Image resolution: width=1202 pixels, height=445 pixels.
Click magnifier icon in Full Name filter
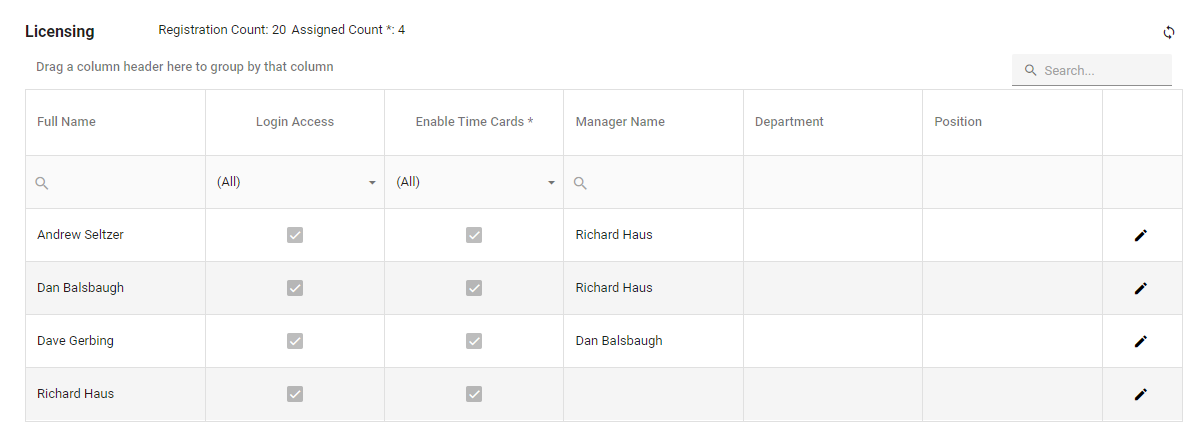click(42, 183)
